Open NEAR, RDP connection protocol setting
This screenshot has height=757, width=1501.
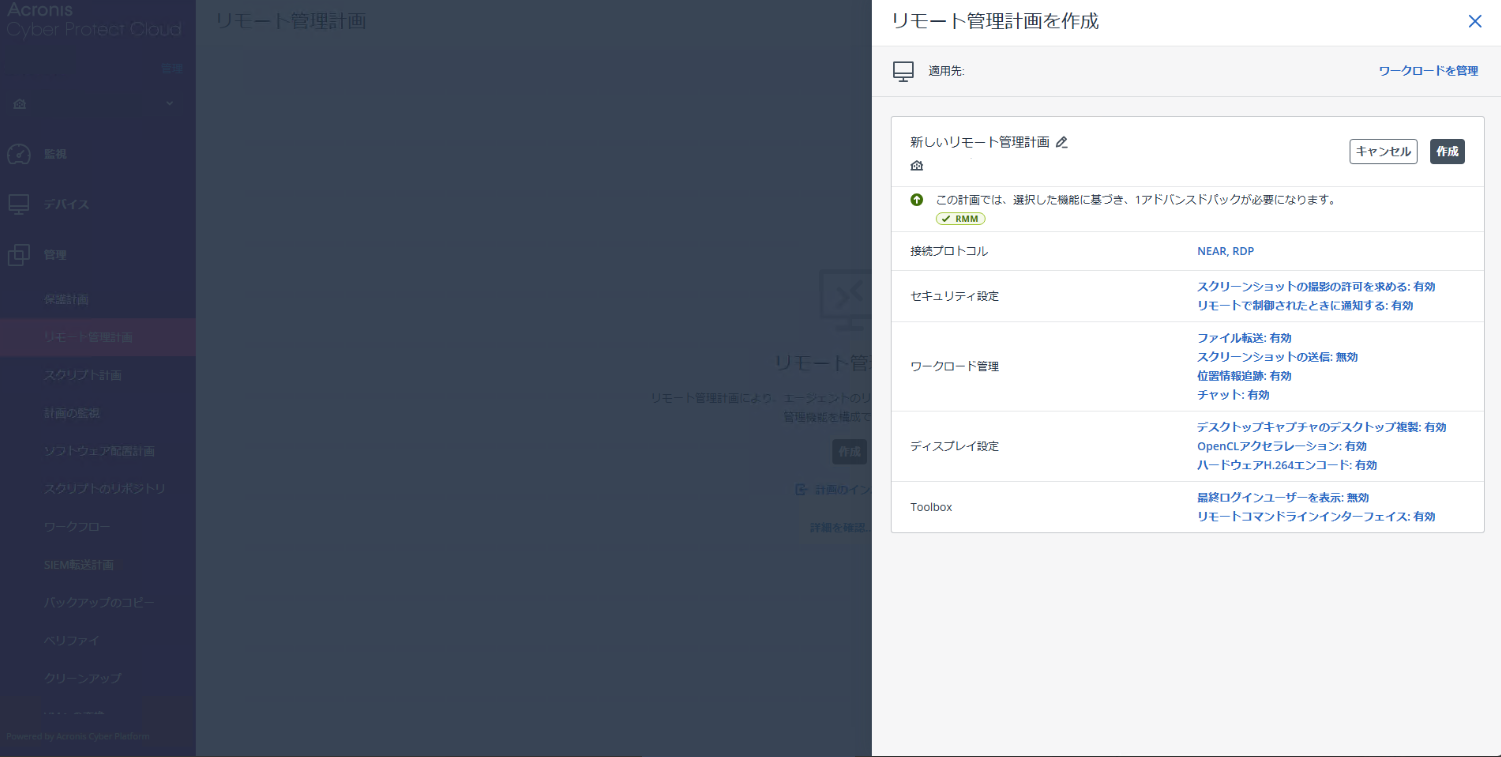click(x=1225, y=251)
